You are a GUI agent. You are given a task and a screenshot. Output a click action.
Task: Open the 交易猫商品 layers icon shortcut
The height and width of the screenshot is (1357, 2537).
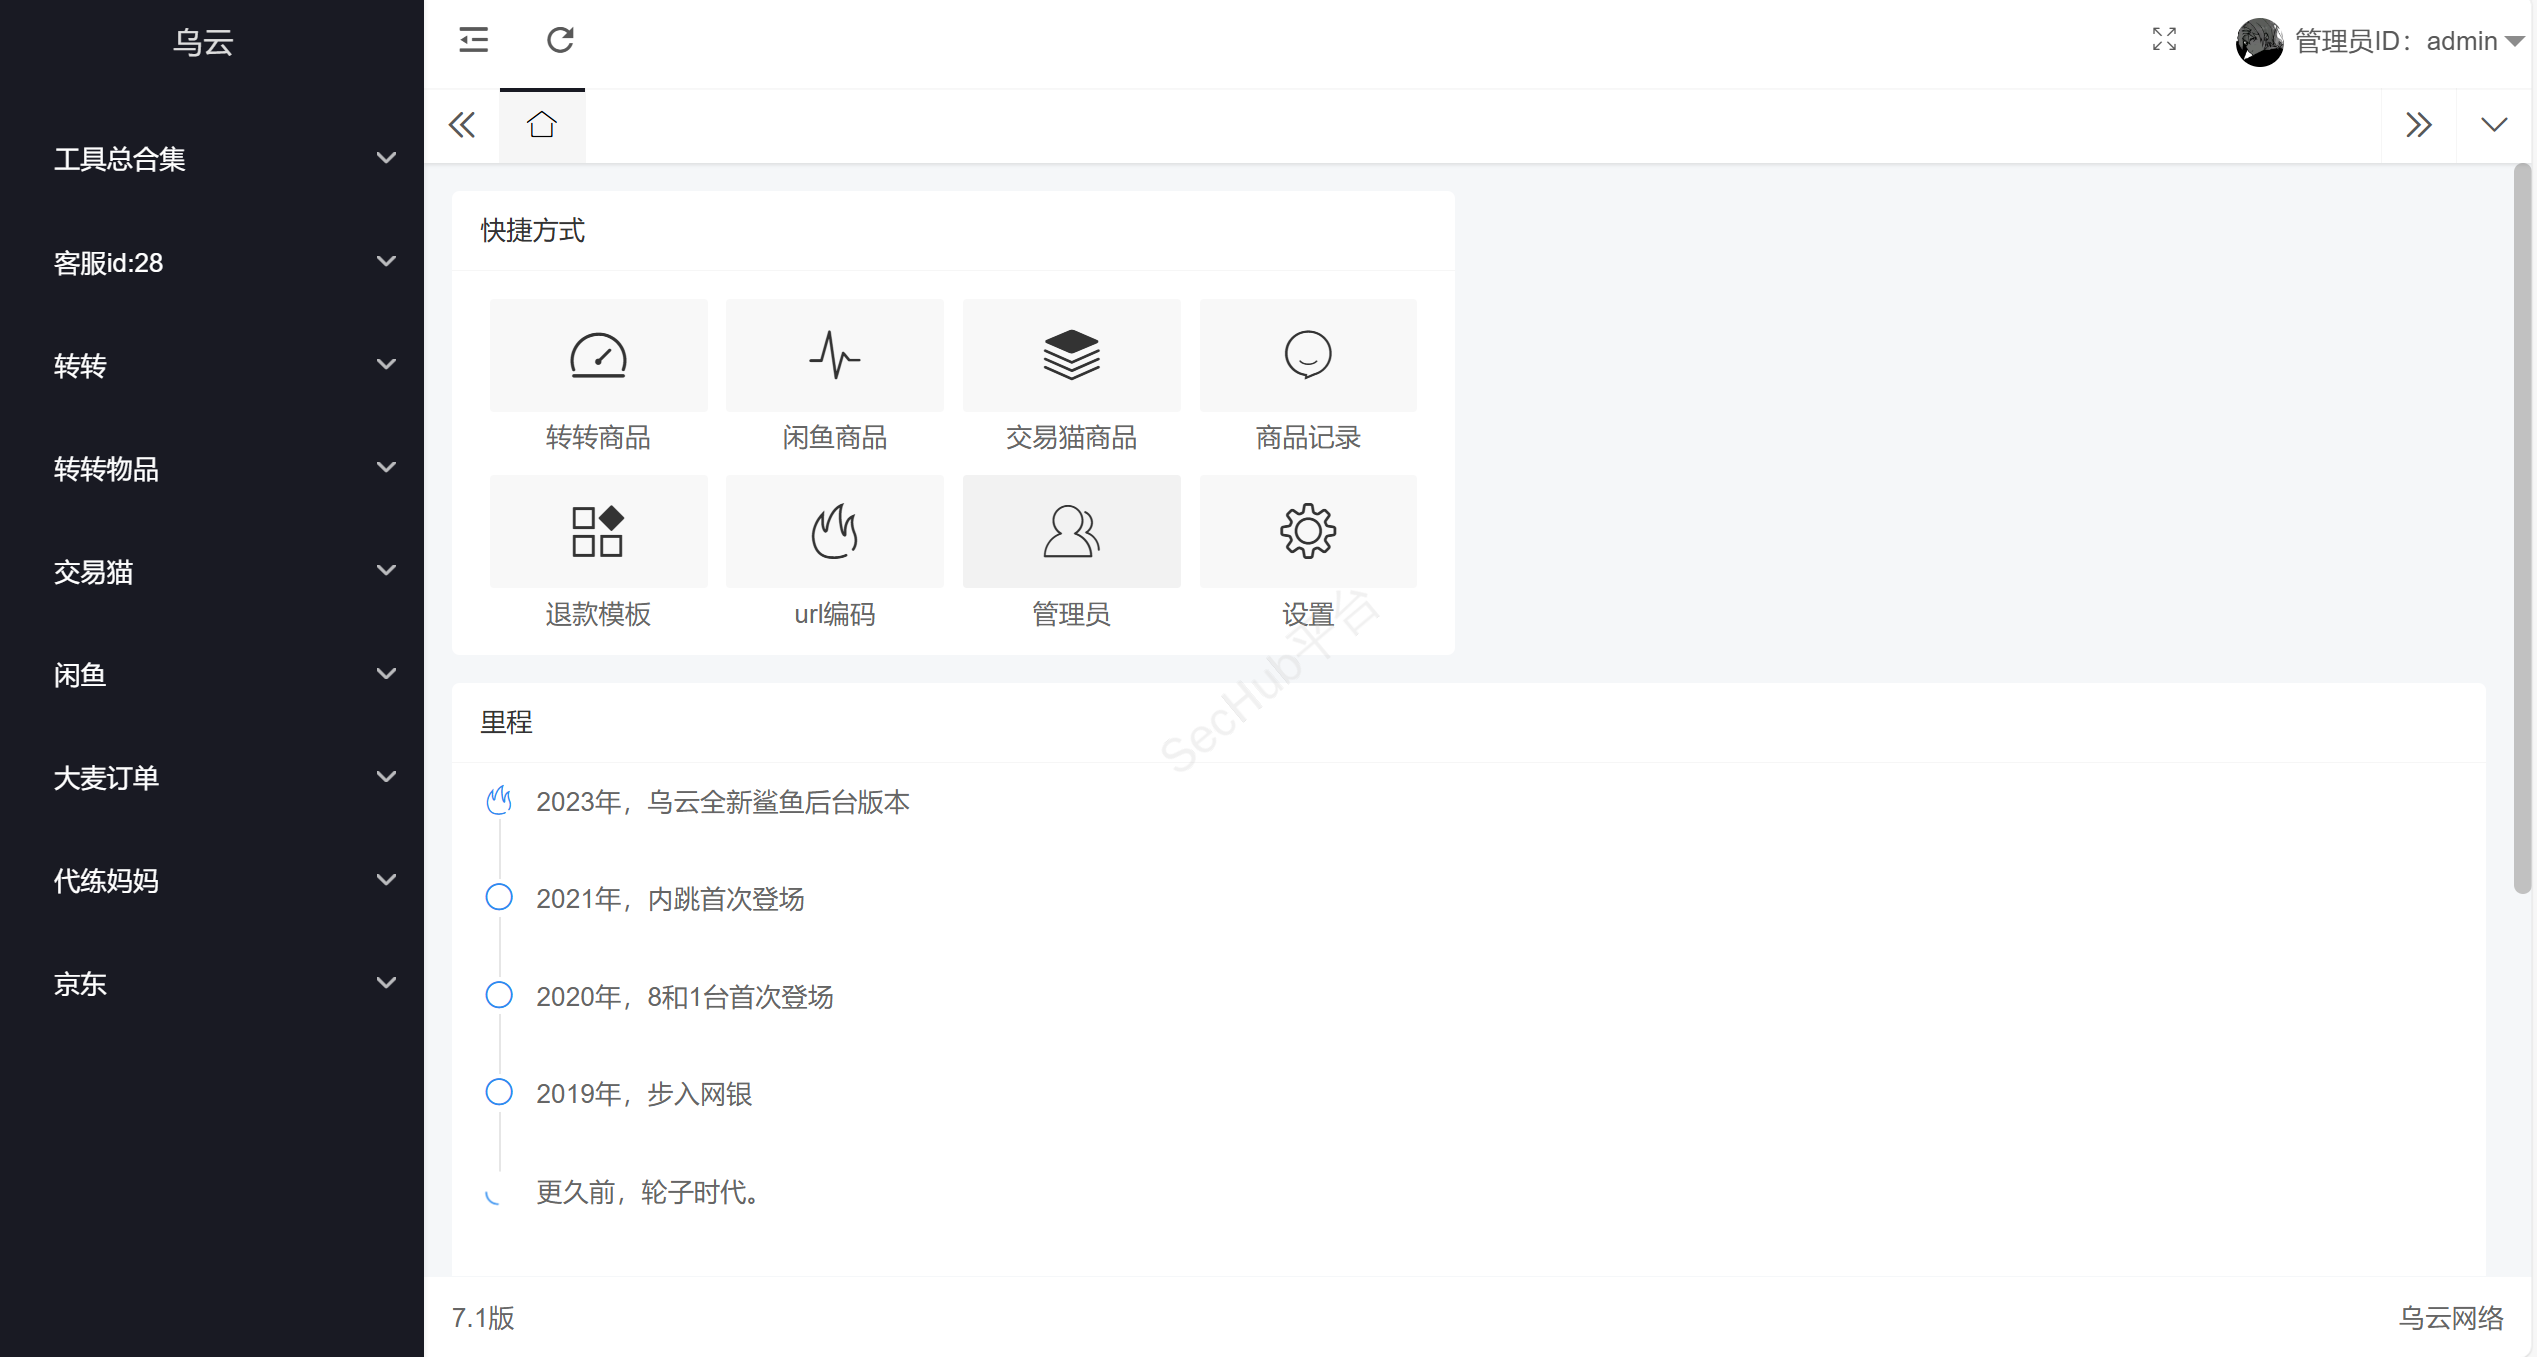pyautogui.click(x=1071, y=356)
